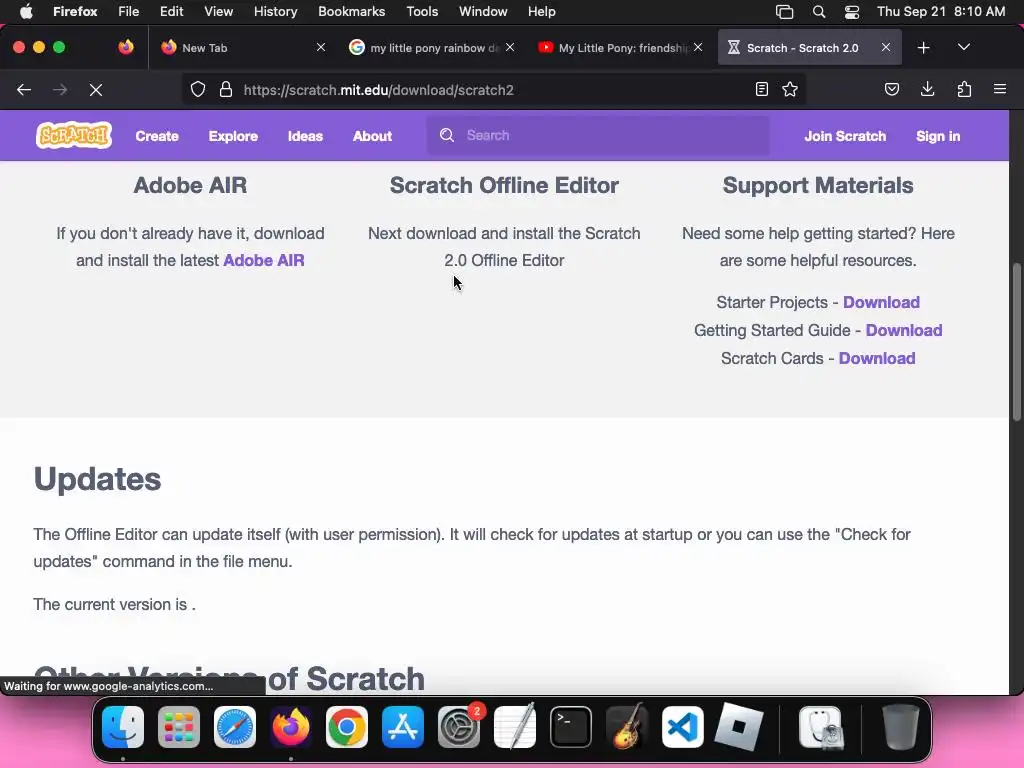The width and height of the screenshot is (1024, 768).
Task: Open the History menu
Action: tap(275, 12)
